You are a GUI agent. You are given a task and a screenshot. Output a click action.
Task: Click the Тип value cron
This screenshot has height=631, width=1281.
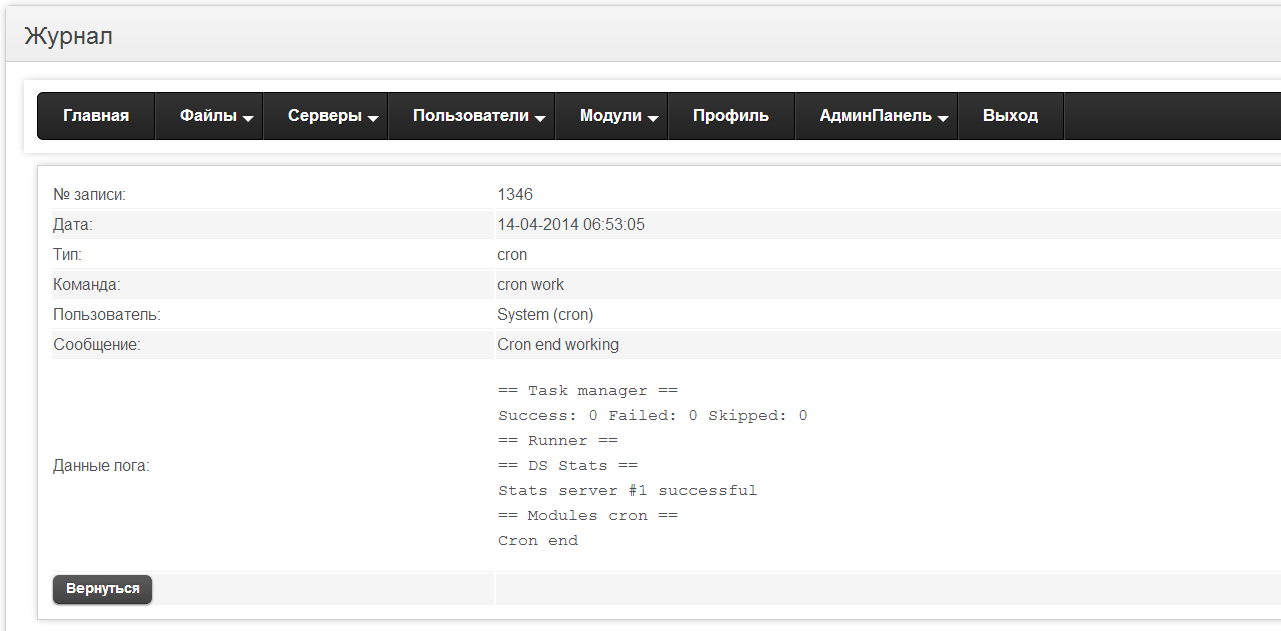pyautogui.click(x=512, y=255)
